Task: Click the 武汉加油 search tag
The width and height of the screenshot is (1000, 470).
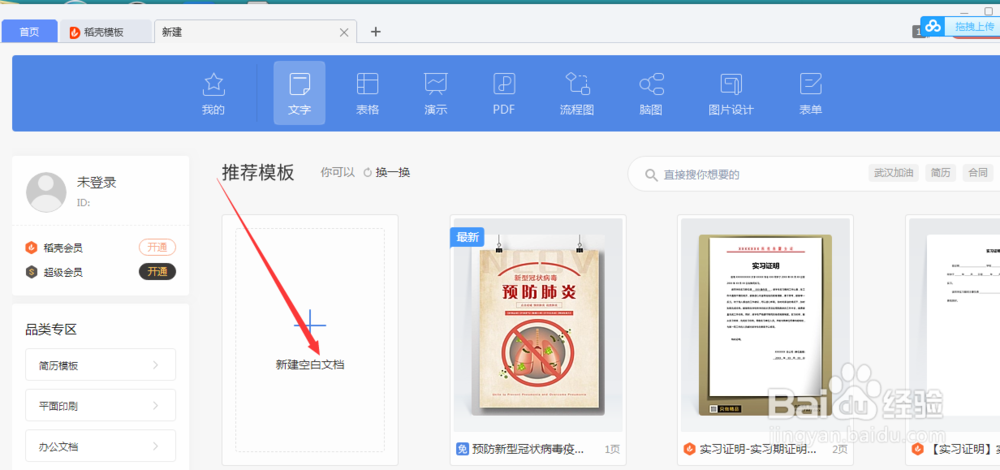Action: 893,173
